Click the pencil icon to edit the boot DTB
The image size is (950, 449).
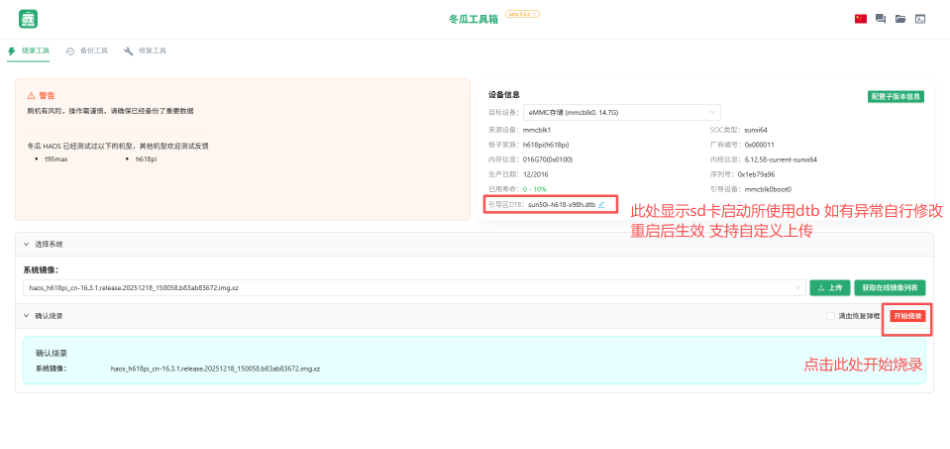[x=601, y=204]
